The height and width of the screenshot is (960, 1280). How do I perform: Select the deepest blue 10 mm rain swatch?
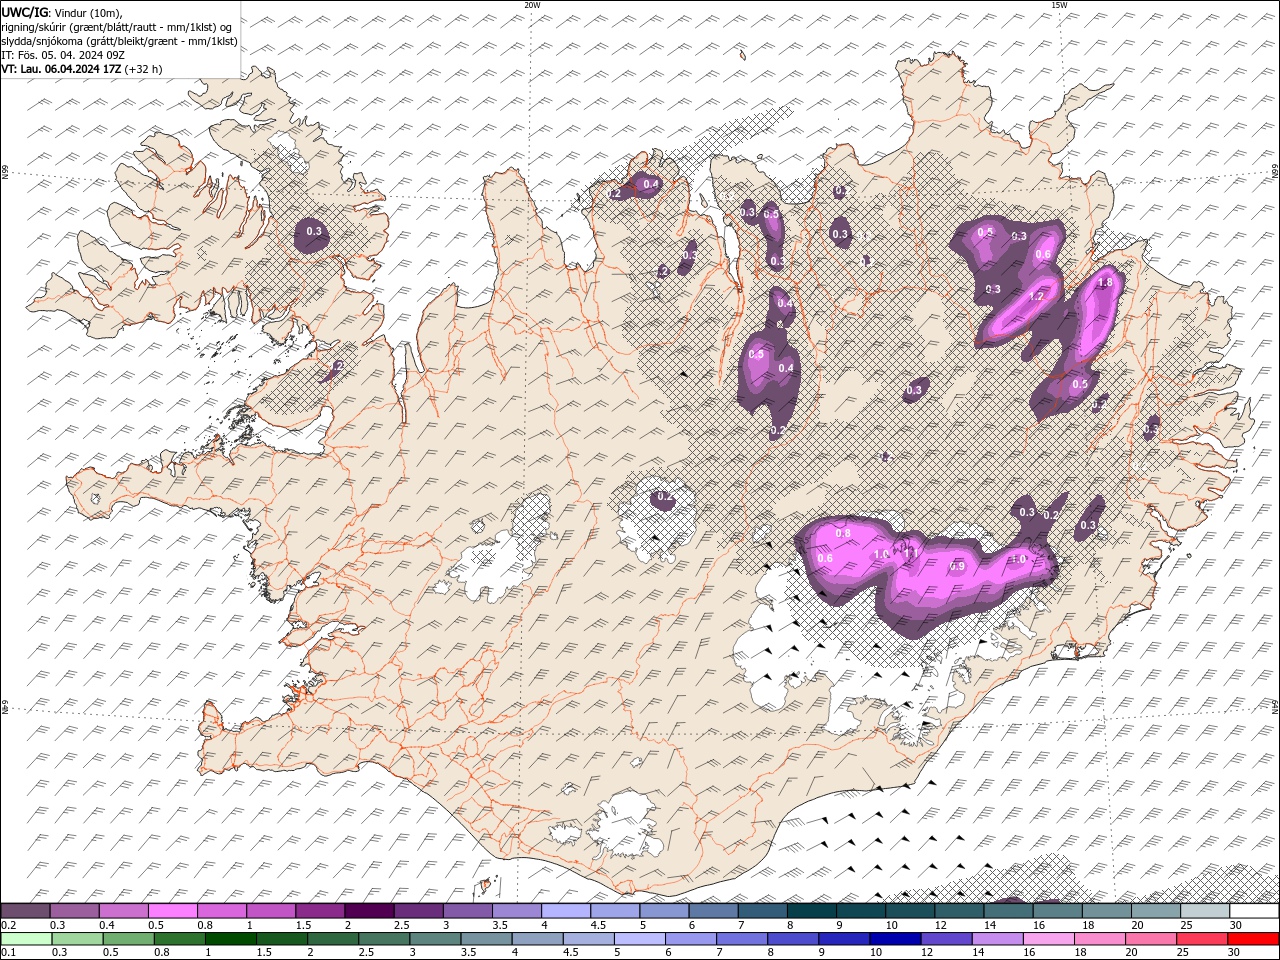(895, 939)
